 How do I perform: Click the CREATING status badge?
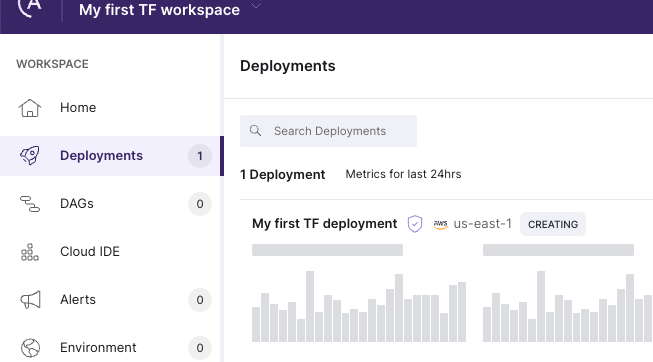click(x=553, y=224)
